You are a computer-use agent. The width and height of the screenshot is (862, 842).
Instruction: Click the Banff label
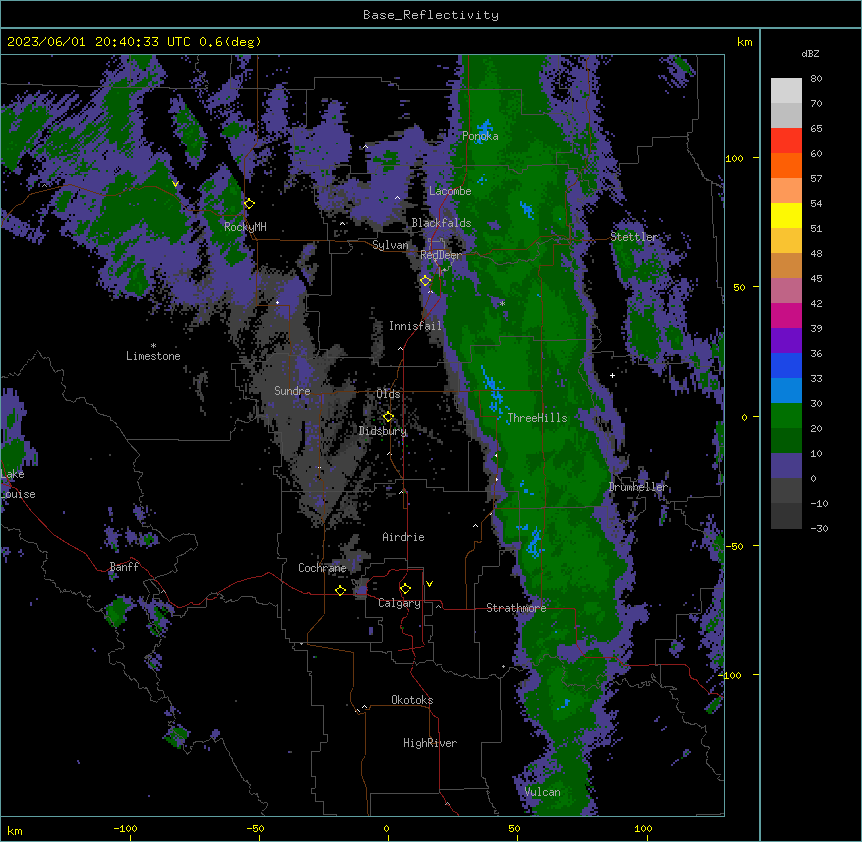coord(124,567)
